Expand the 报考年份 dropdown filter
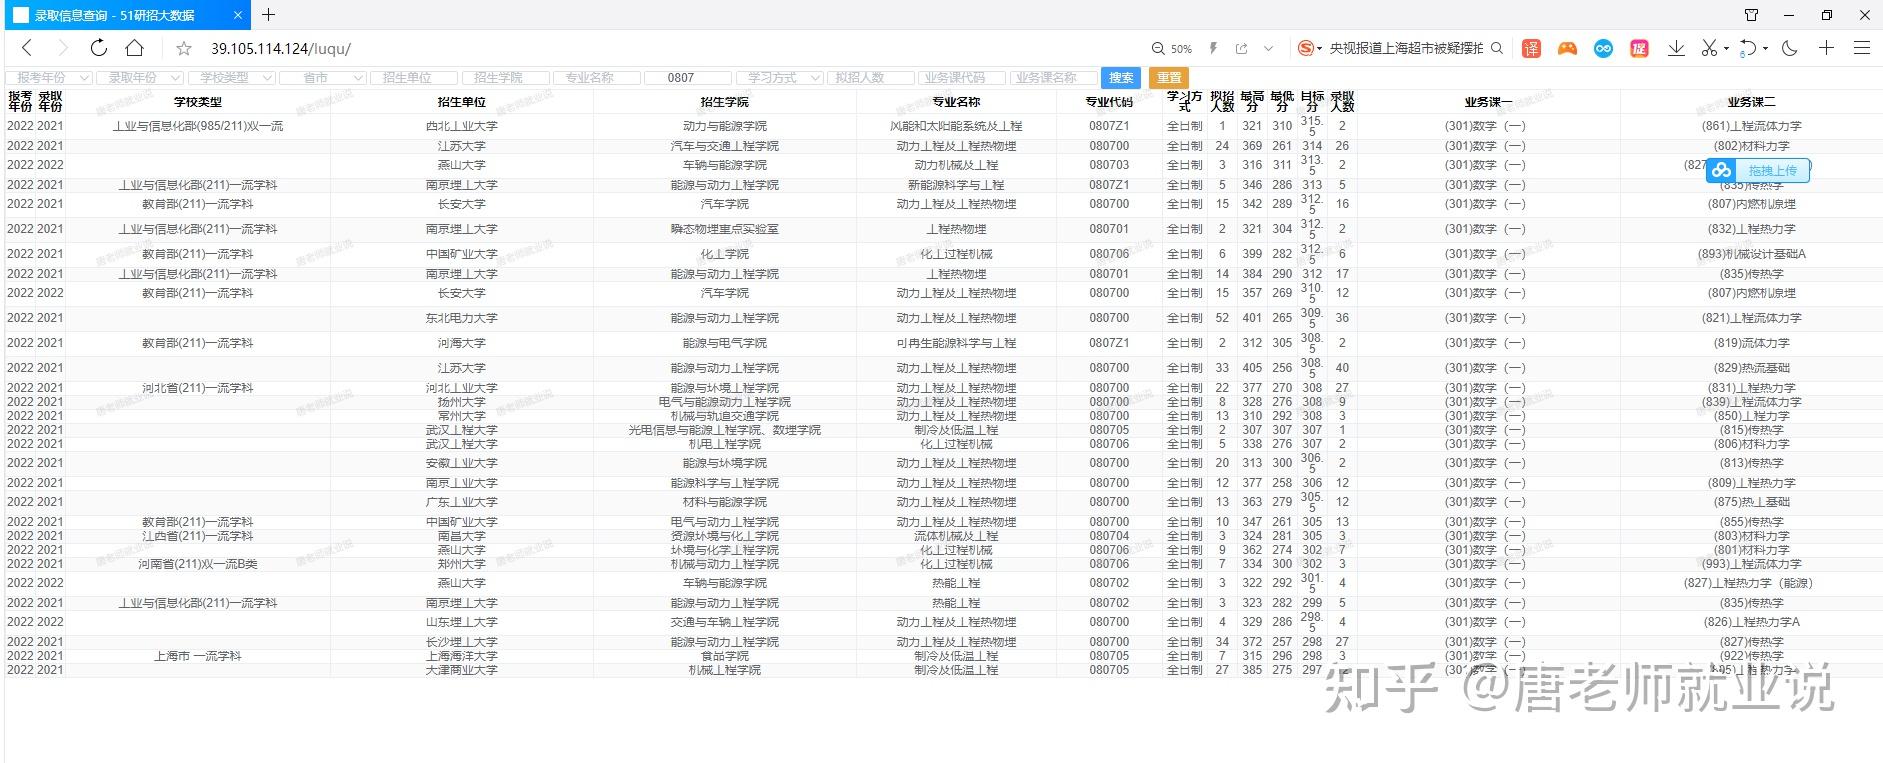 49,78
